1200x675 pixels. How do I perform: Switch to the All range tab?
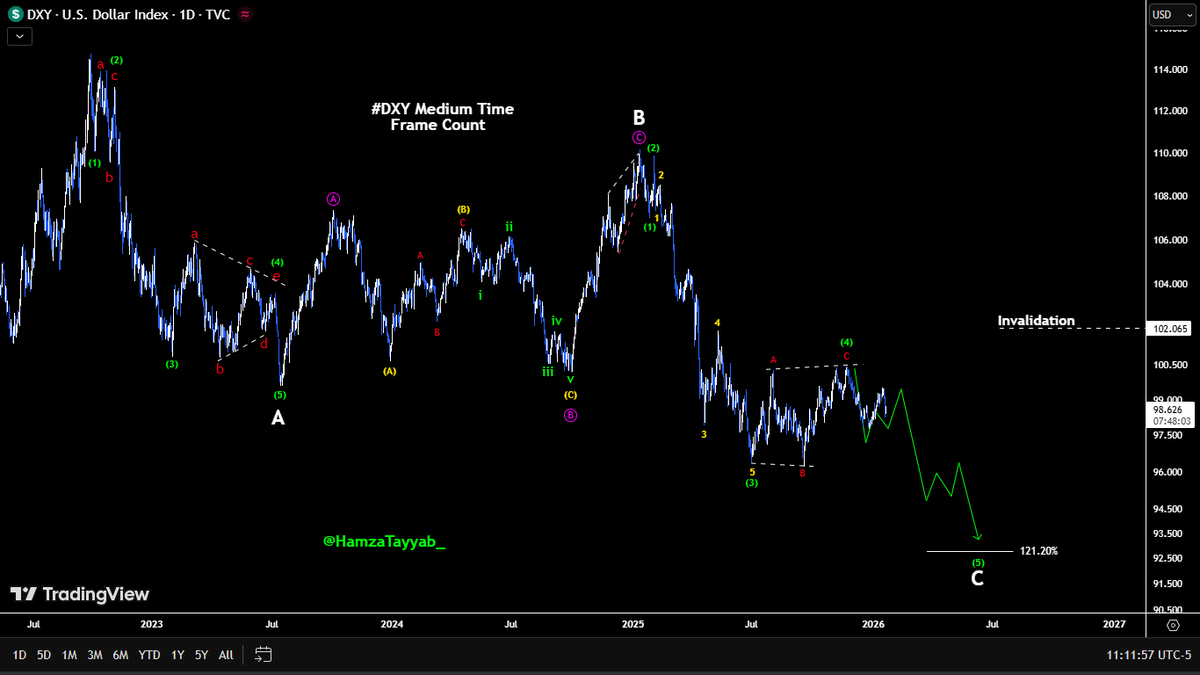226,654
